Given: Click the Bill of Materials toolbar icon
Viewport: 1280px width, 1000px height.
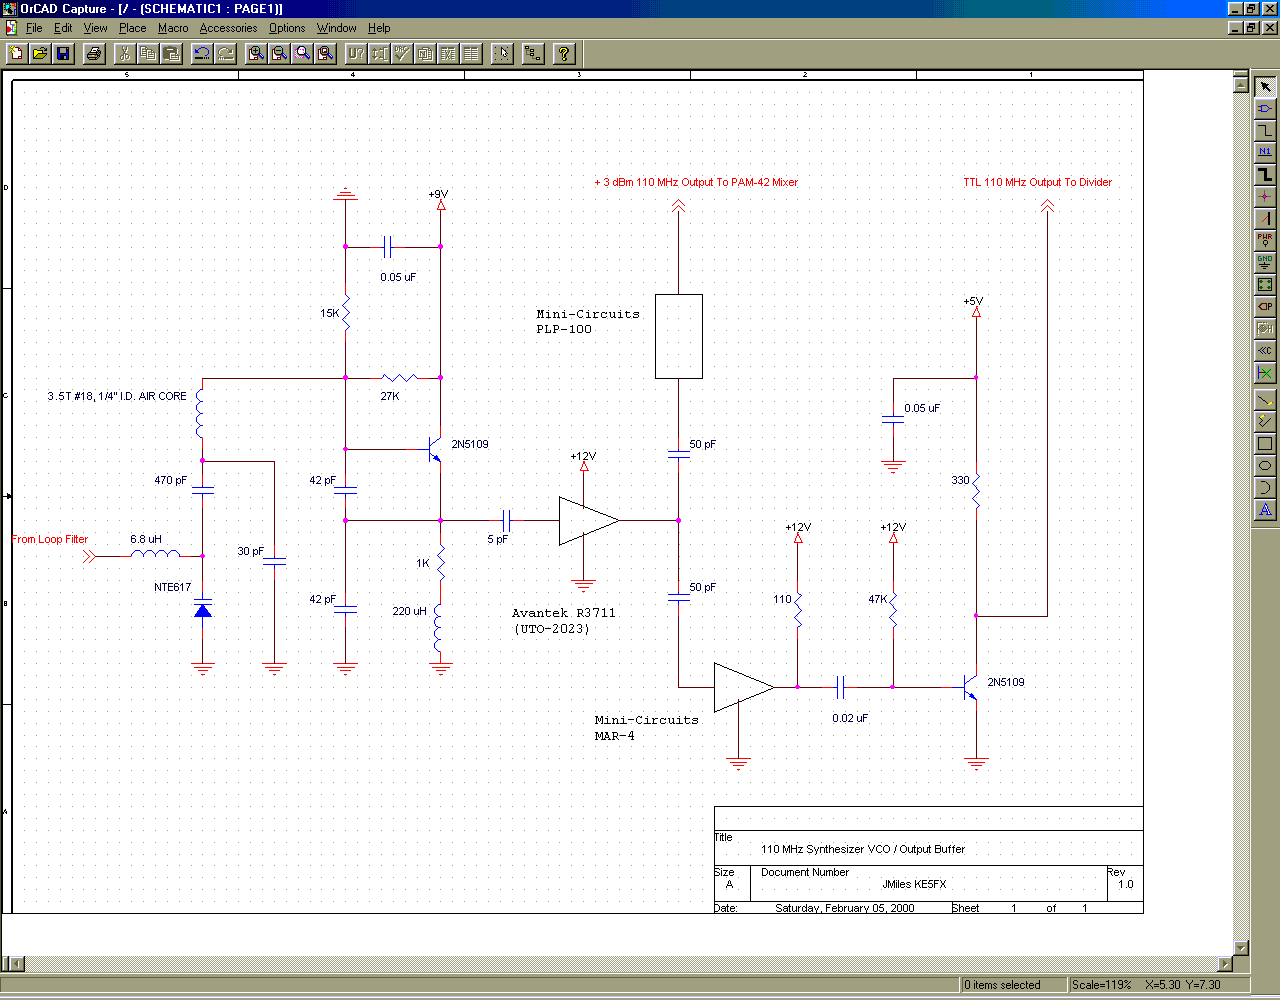Looking at the screenshot, I should coord(471,53).
